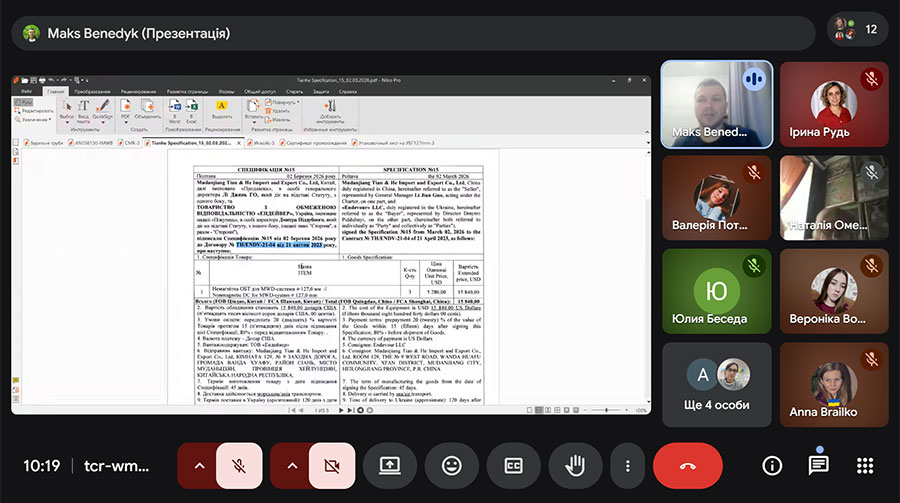Open video settings chevron beside camera
Image resolution: width=900 pixels, height=503 pixels.
[292, 466]
